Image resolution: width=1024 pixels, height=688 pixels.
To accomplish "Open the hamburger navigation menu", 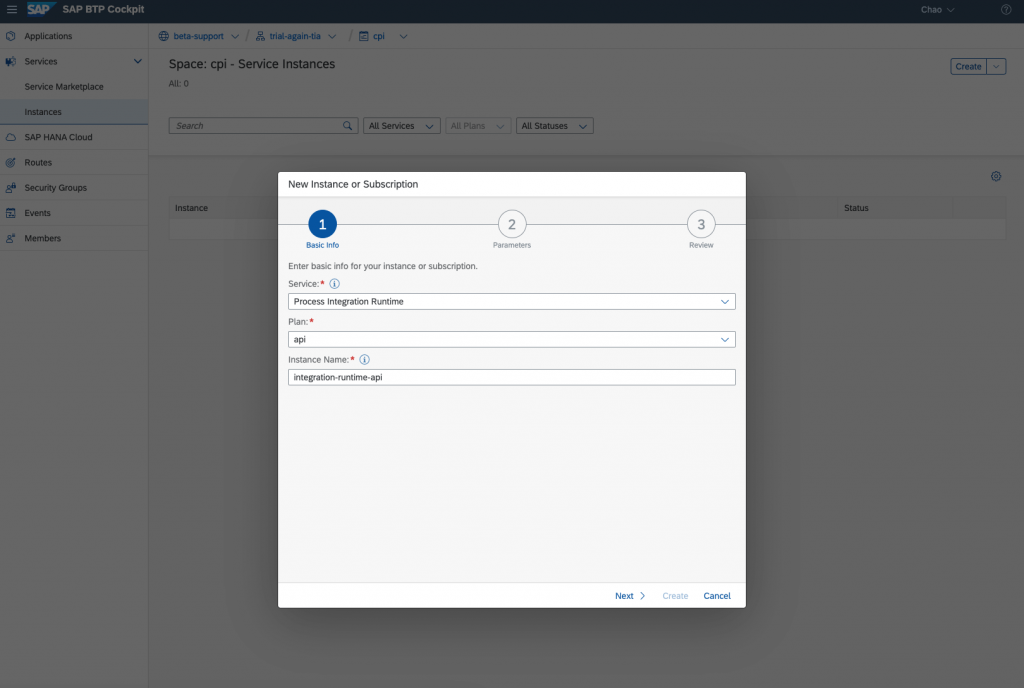I will [x=12, y=9].
